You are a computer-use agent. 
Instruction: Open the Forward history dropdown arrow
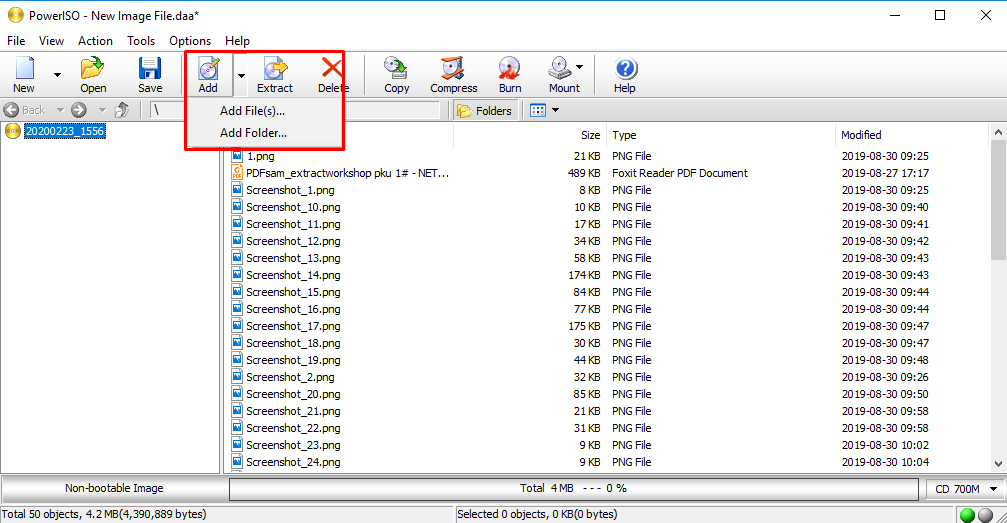coord(101,110)
